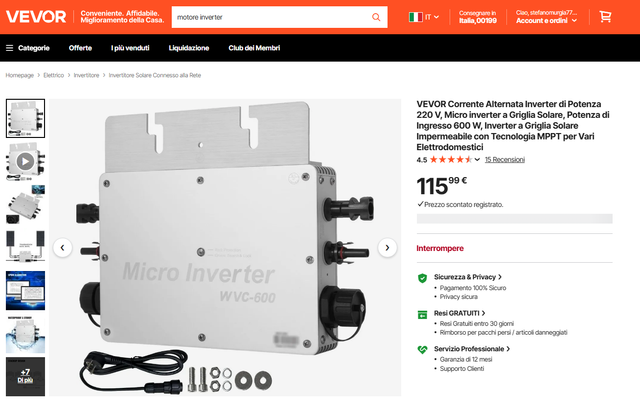640x408 pixels.
Task: Open the Offerte menu item
Action: 80,48
